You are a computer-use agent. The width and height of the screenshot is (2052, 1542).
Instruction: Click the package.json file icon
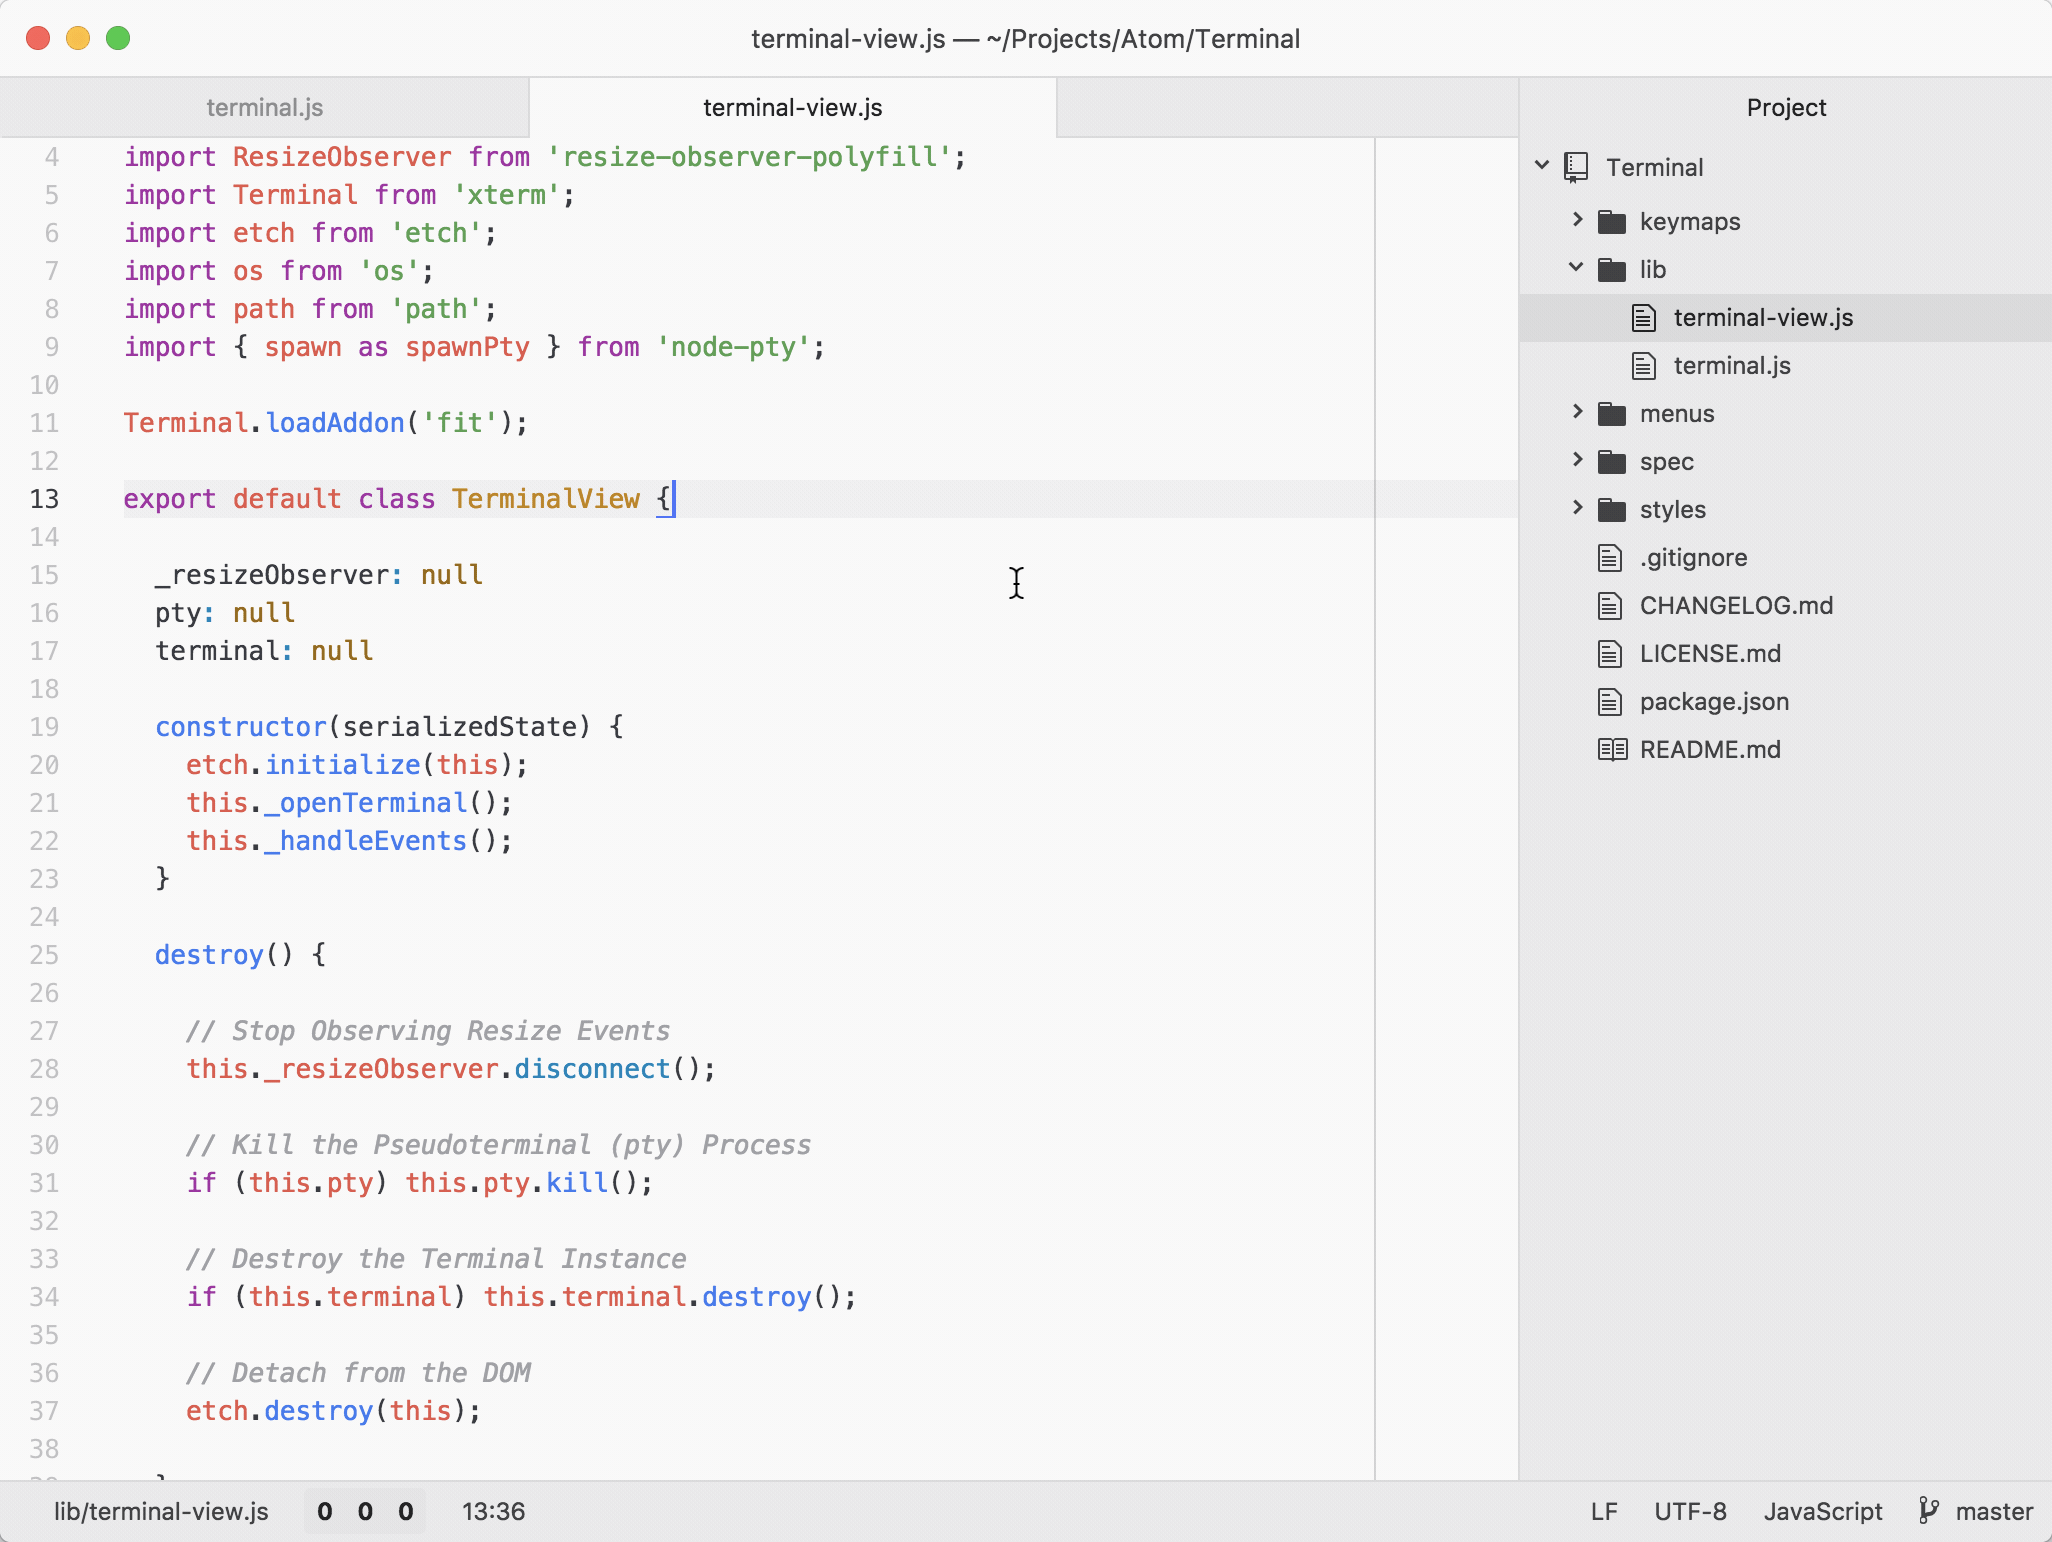pos(1611,701)
